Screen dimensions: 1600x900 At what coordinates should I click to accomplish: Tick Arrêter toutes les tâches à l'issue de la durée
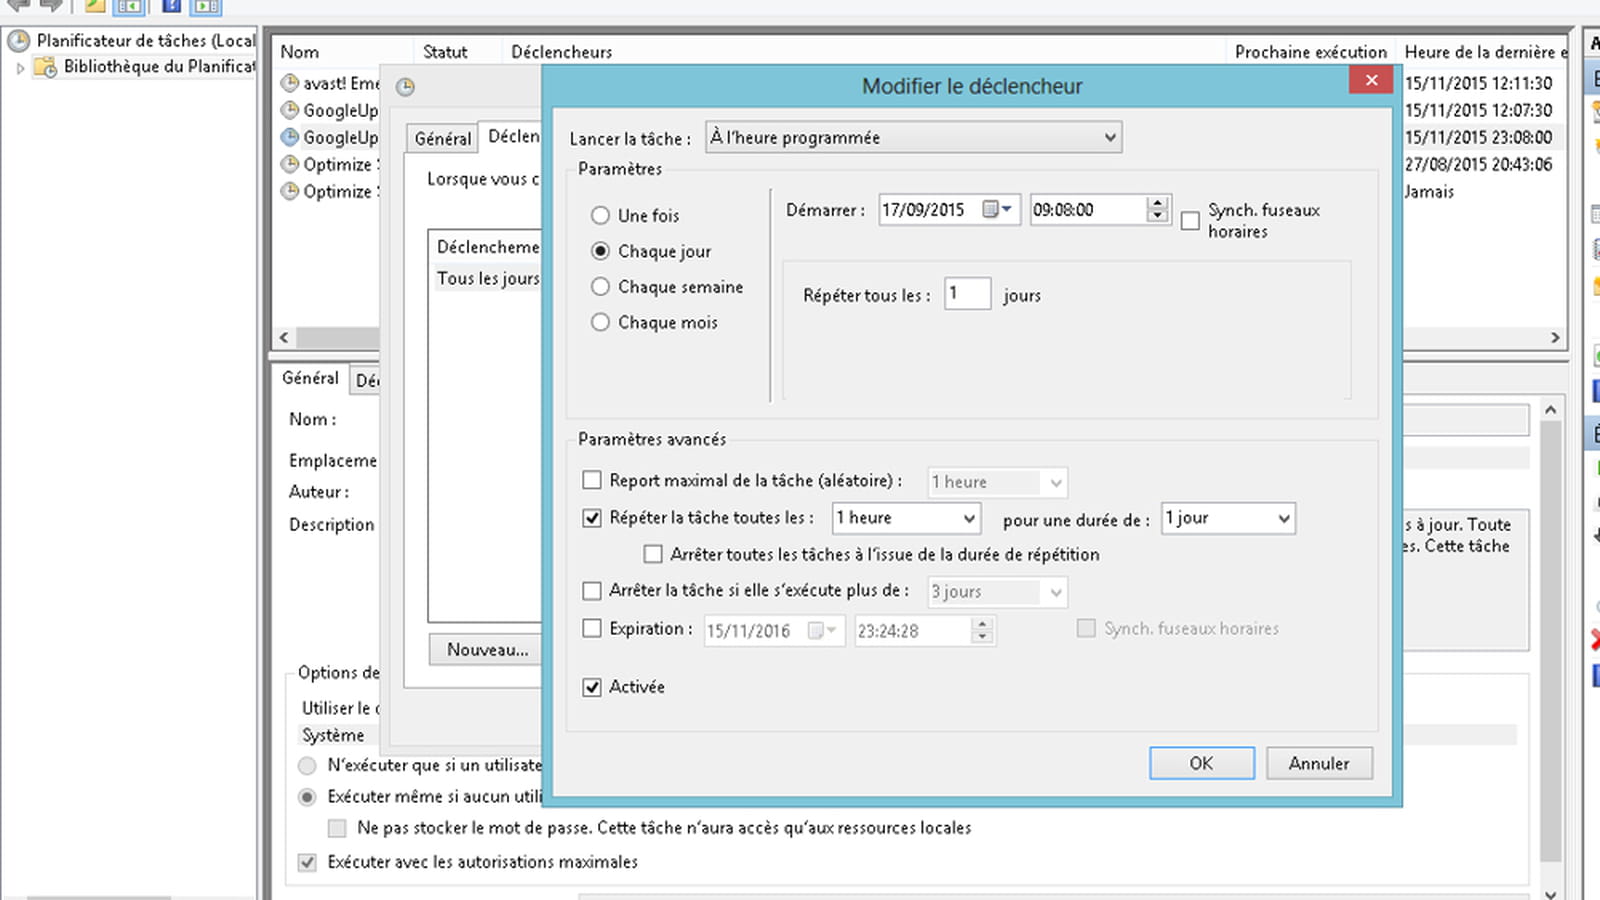coord(653,554)
